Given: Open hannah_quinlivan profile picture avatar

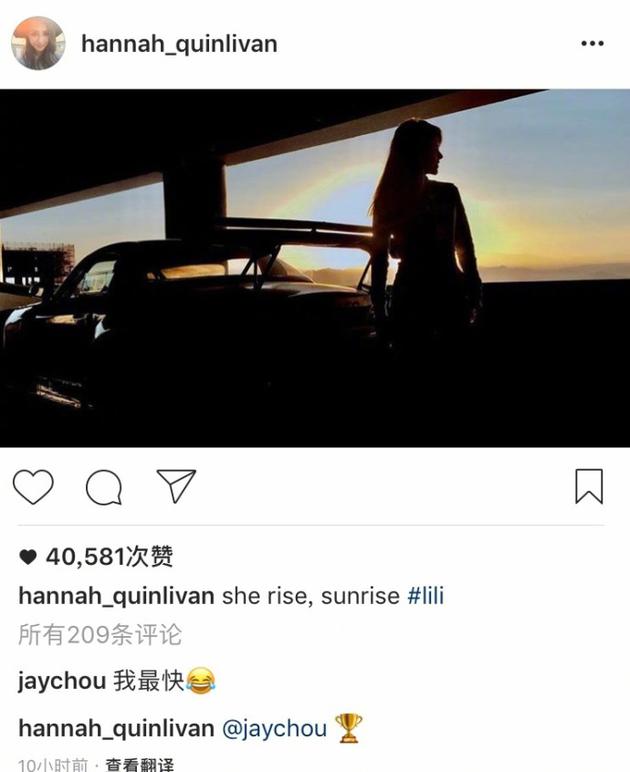Looking at the screenshot, I should (x=38, y=43).
